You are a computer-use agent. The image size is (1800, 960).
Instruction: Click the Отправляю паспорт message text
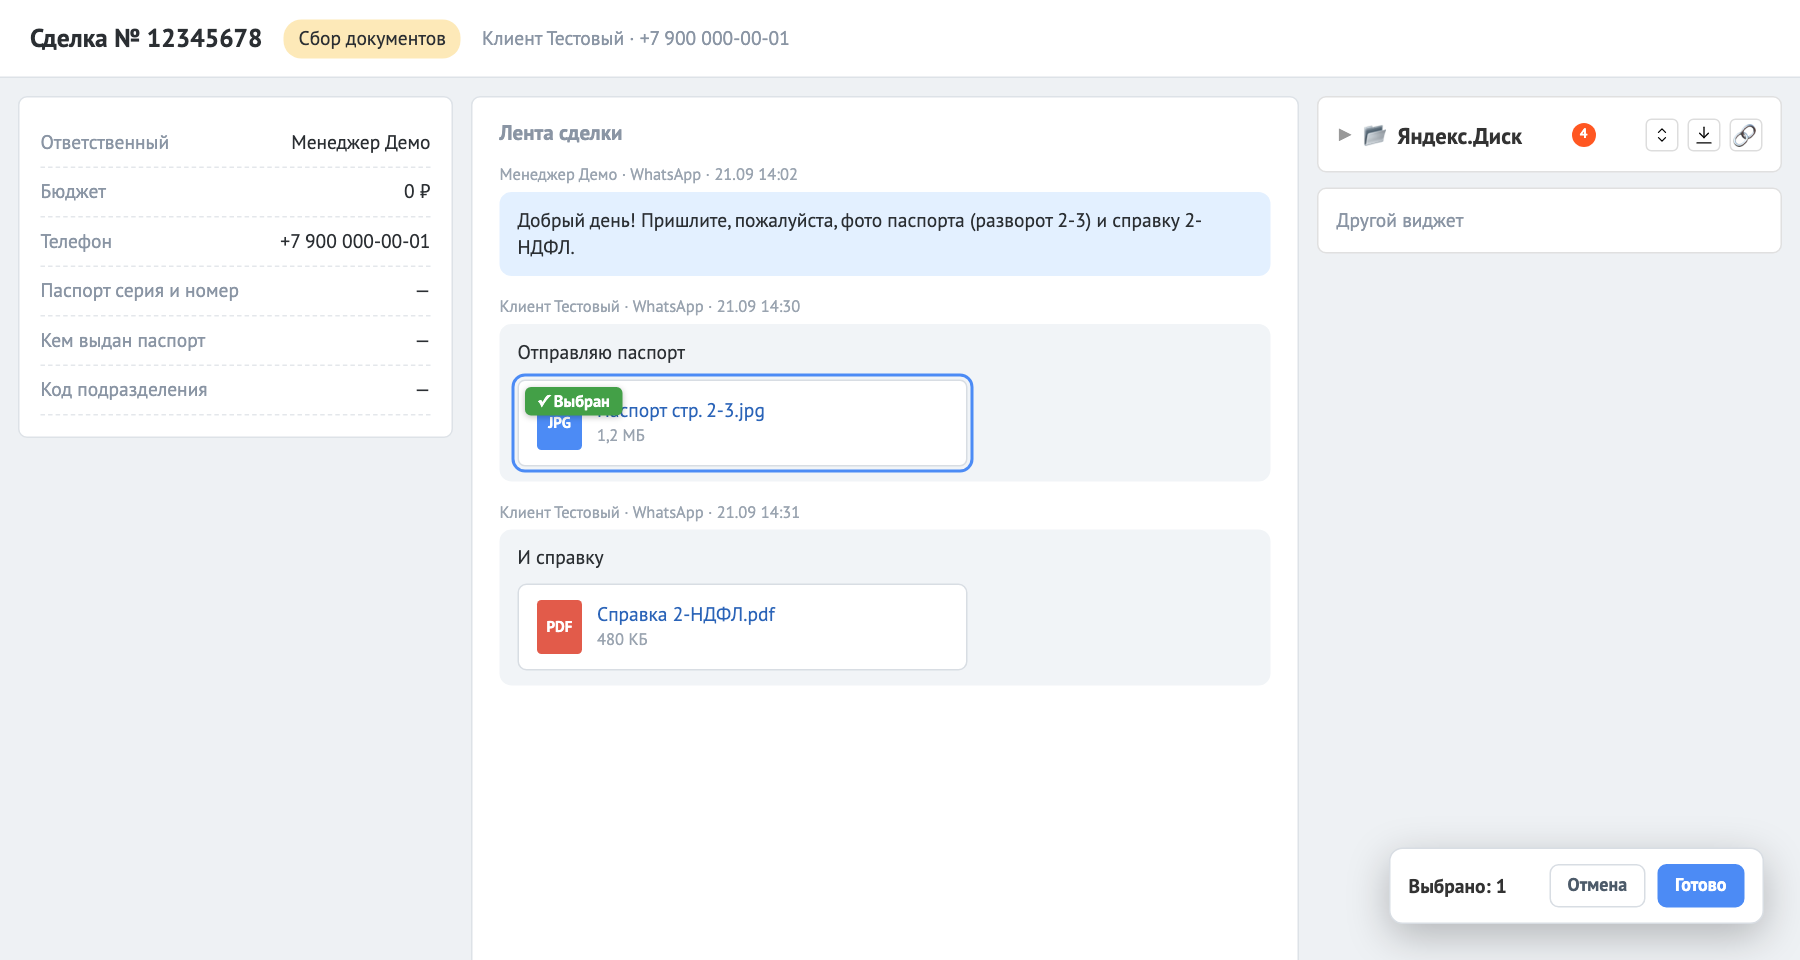point(601,353)
